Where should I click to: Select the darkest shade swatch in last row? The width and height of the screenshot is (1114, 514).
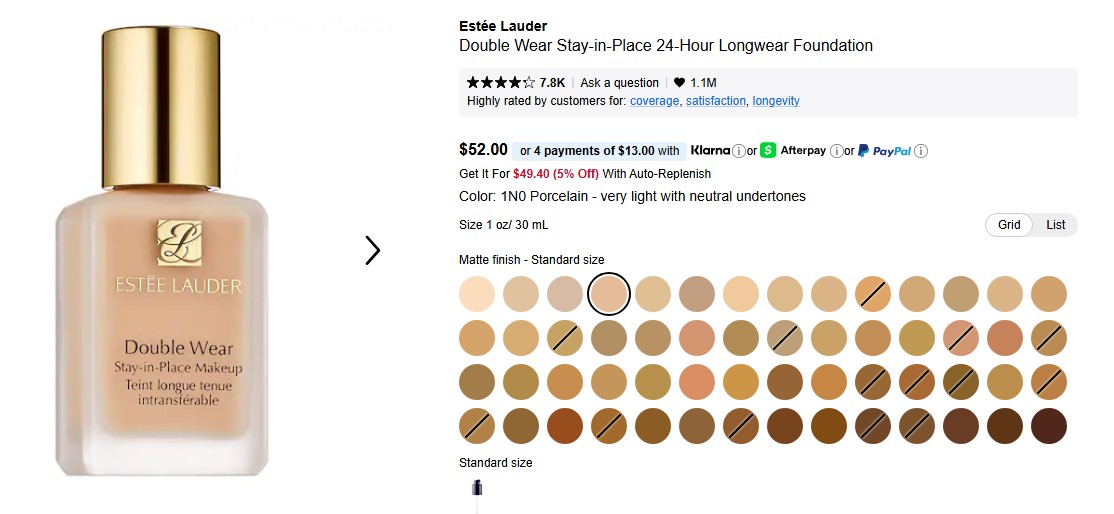1049,426
